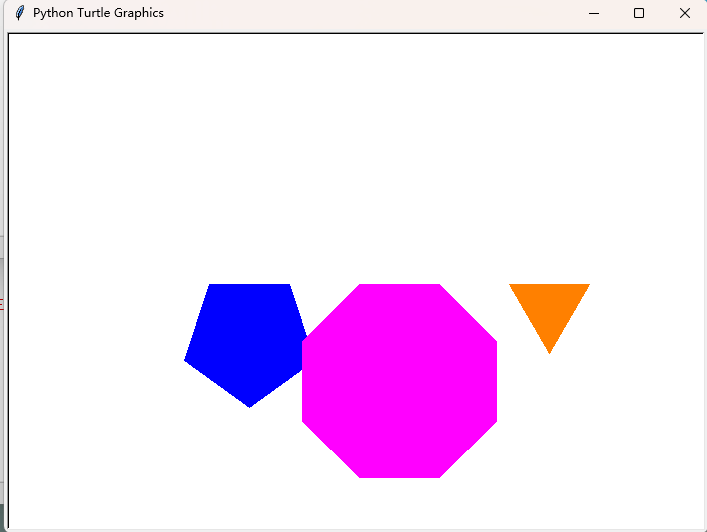Maximize the Python Turtle Graphics window
The image size is (707, 532).
coord(639,13)
